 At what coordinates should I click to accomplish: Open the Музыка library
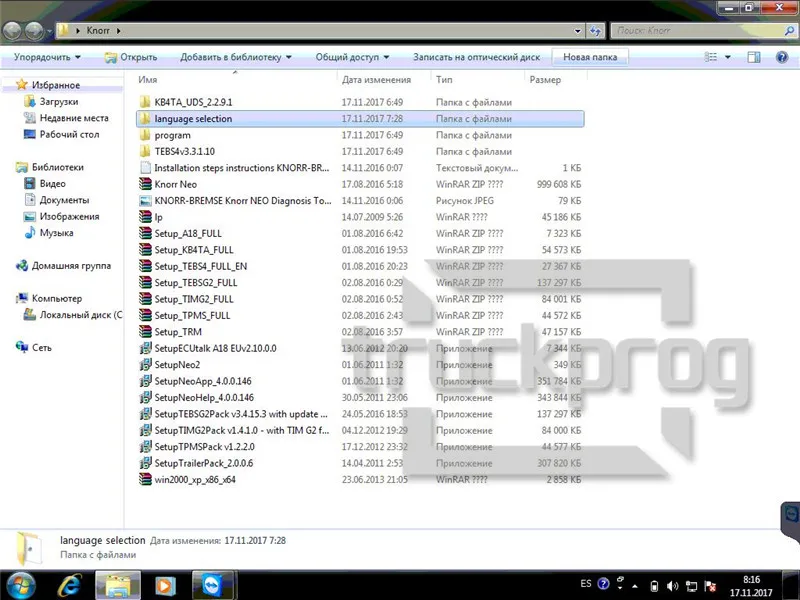[56, 233]
